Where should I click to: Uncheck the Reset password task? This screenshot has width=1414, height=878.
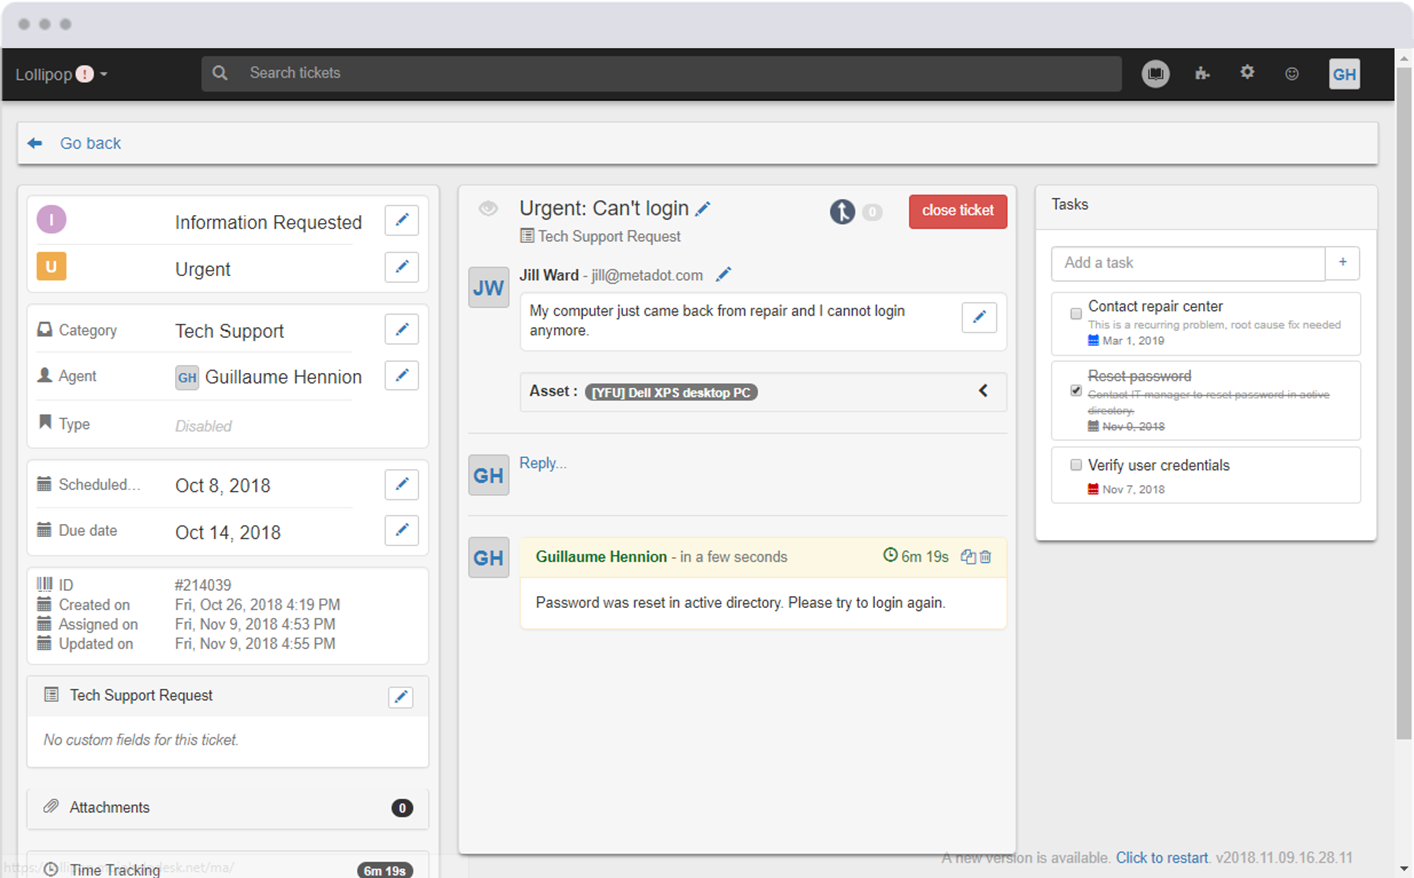[x=1076, y=391]
